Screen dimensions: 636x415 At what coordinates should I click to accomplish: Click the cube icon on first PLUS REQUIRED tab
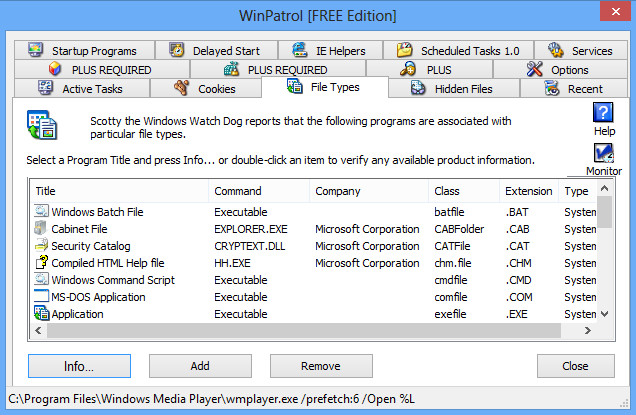tap(55, 69)
